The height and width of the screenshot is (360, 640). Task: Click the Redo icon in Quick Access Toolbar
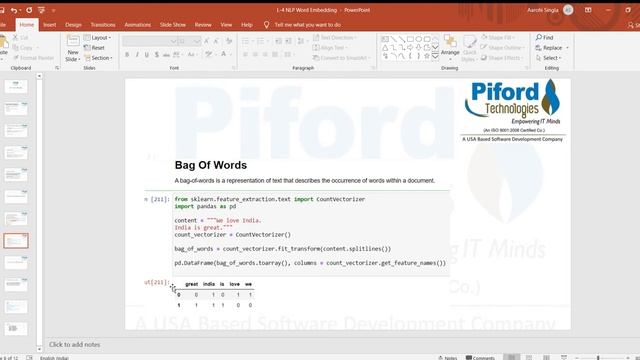29,10
